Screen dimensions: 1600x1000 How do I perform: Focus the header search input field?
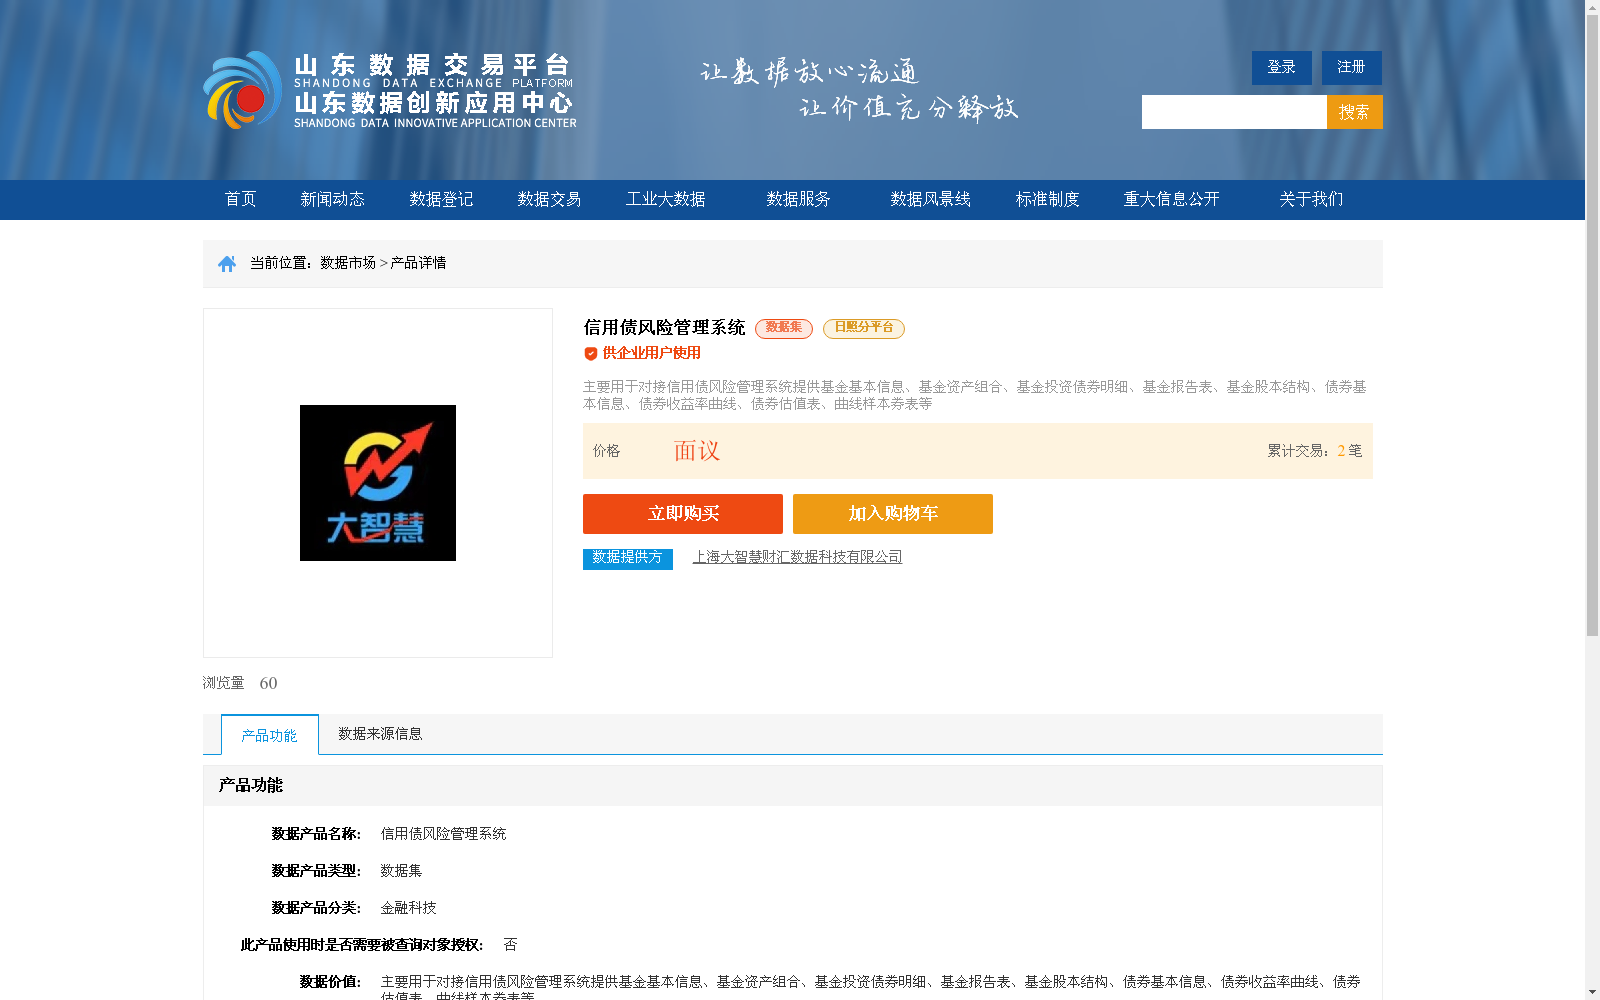coord(1234,112)
